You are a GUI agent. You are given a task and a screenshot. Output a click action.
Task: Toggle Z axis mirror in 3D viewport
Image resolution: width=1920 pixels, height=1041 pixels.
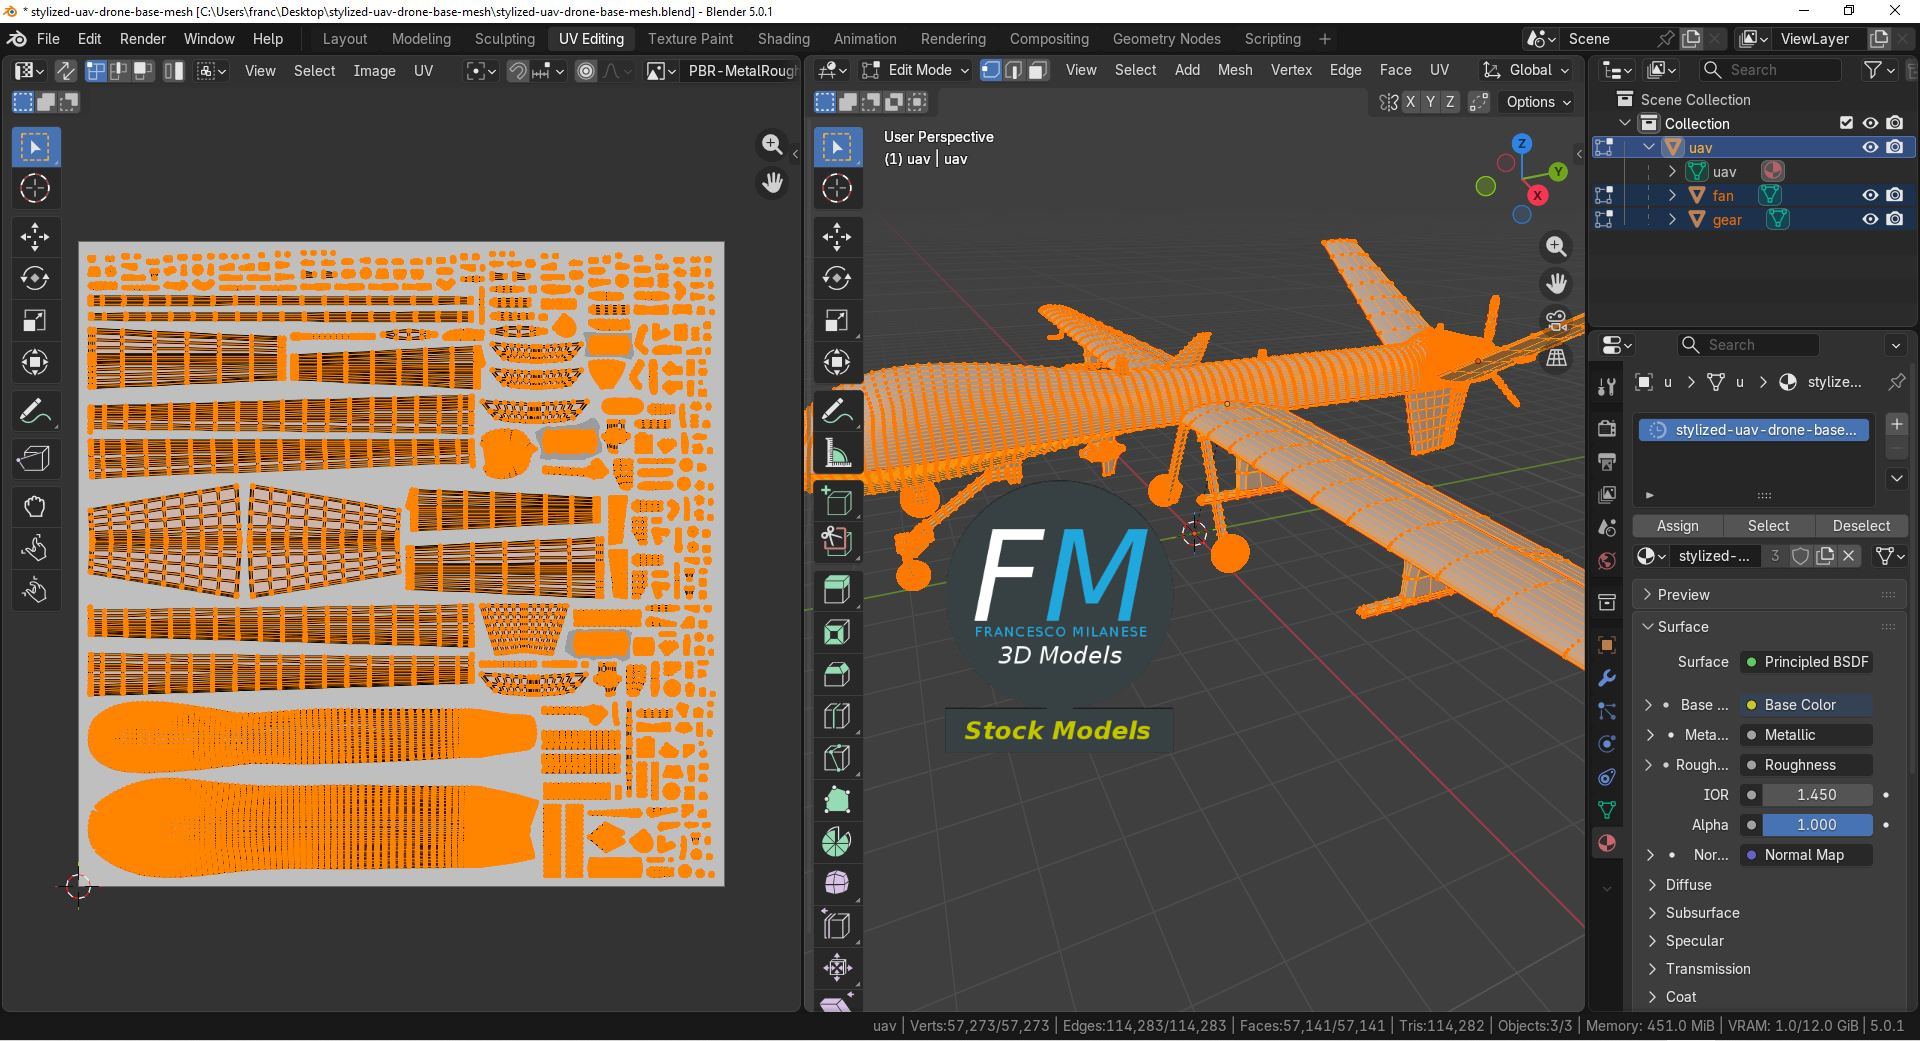pos(1450,102)
